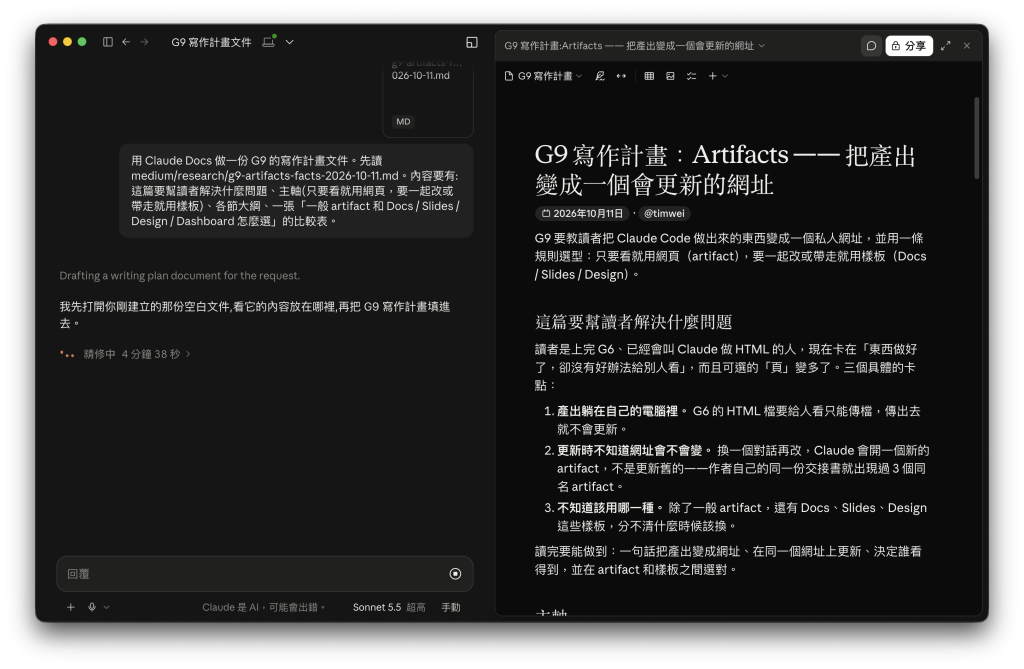This screenshot has height=669, width=1024.
Task: Insert a table using the grid icon
Action: click(649, 76)
